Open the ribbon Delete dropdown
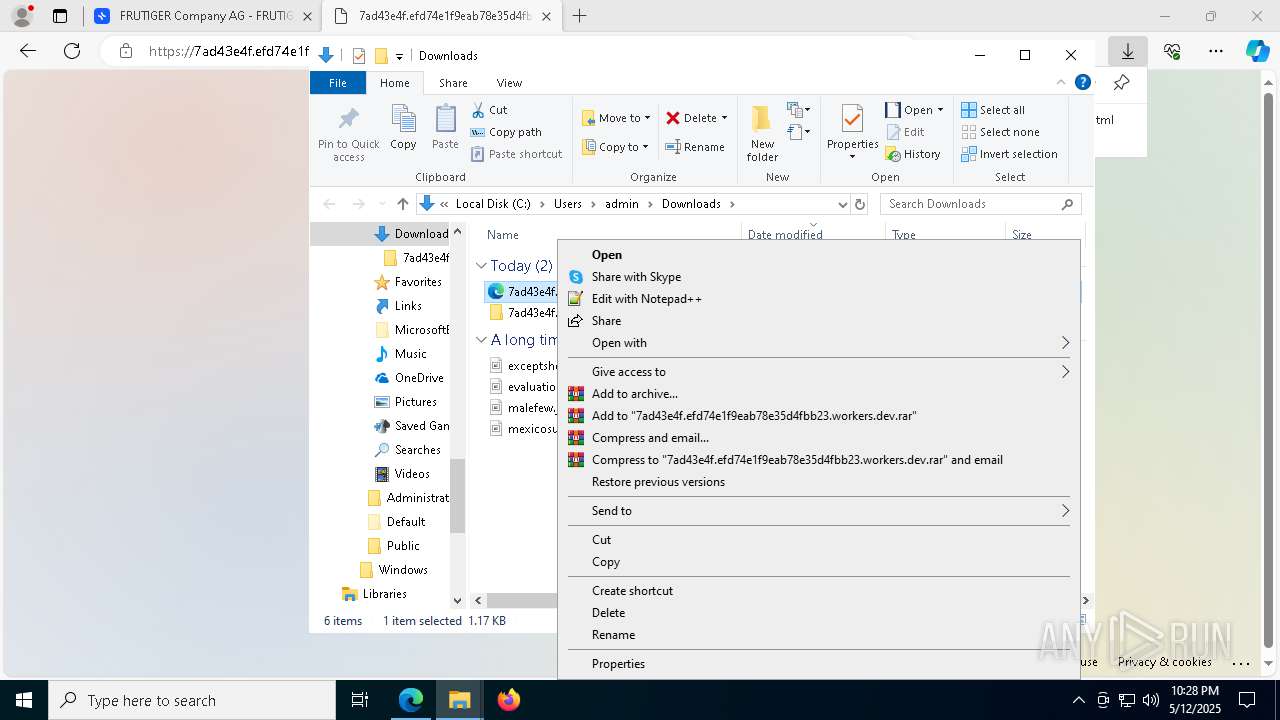This screenshot has width=1280, height=720. (697, 118)
